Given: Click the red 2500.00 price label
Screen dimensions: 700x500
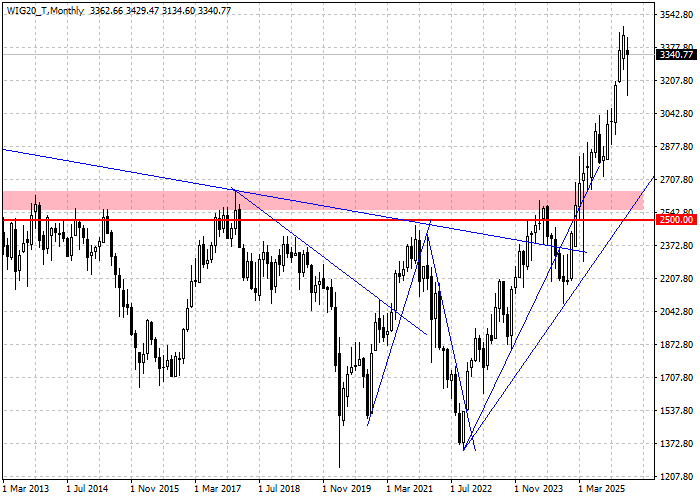Looking at the screenshot, I should (x=676, y=219).
